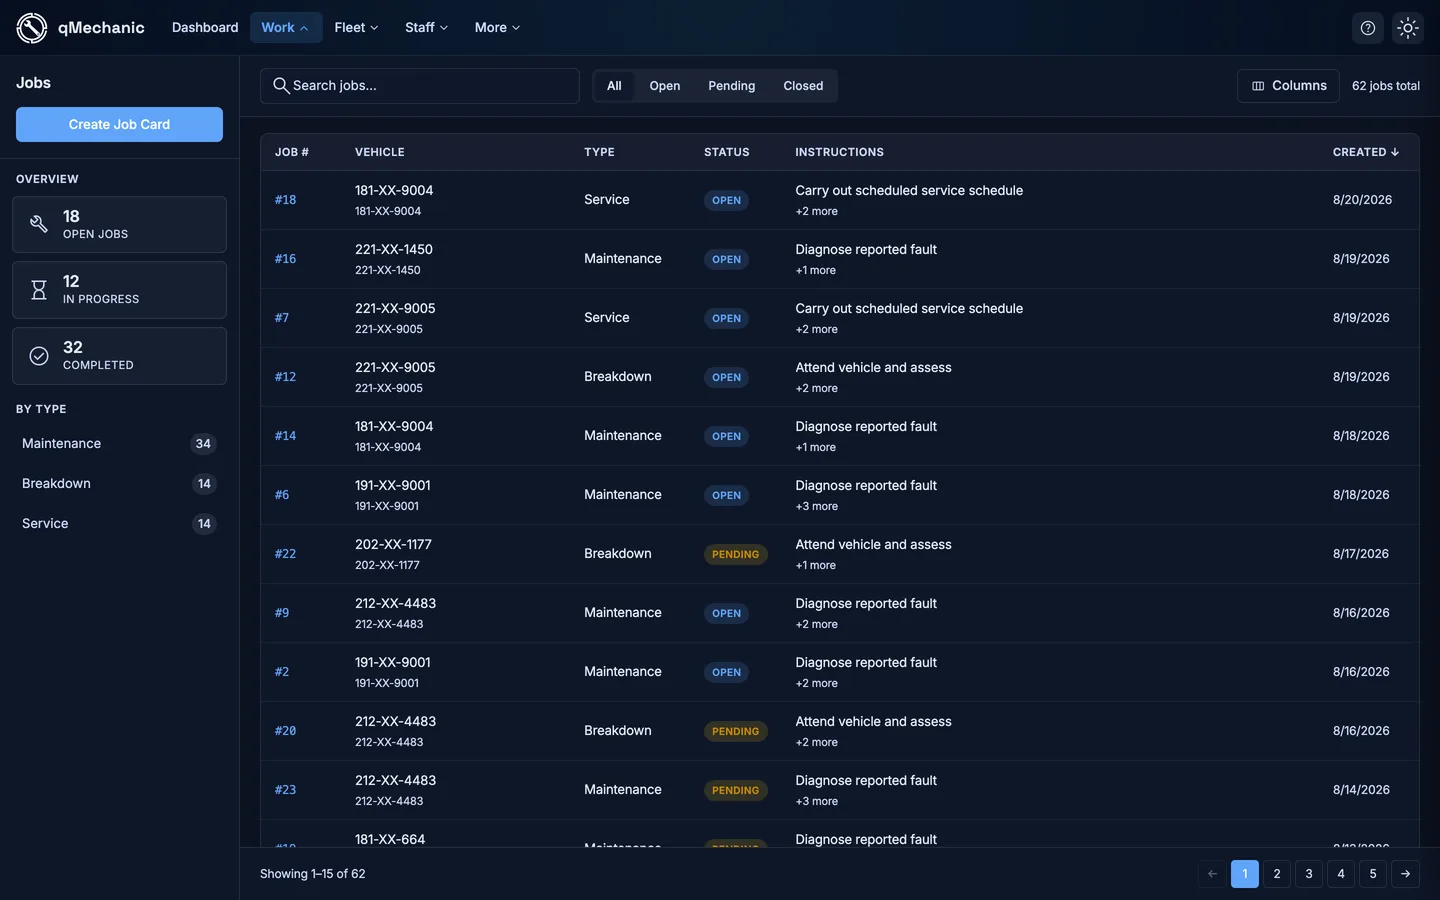Go to next page arrow
The height and width of the screenshot is (900, 1440).
tap(1405, 874)
